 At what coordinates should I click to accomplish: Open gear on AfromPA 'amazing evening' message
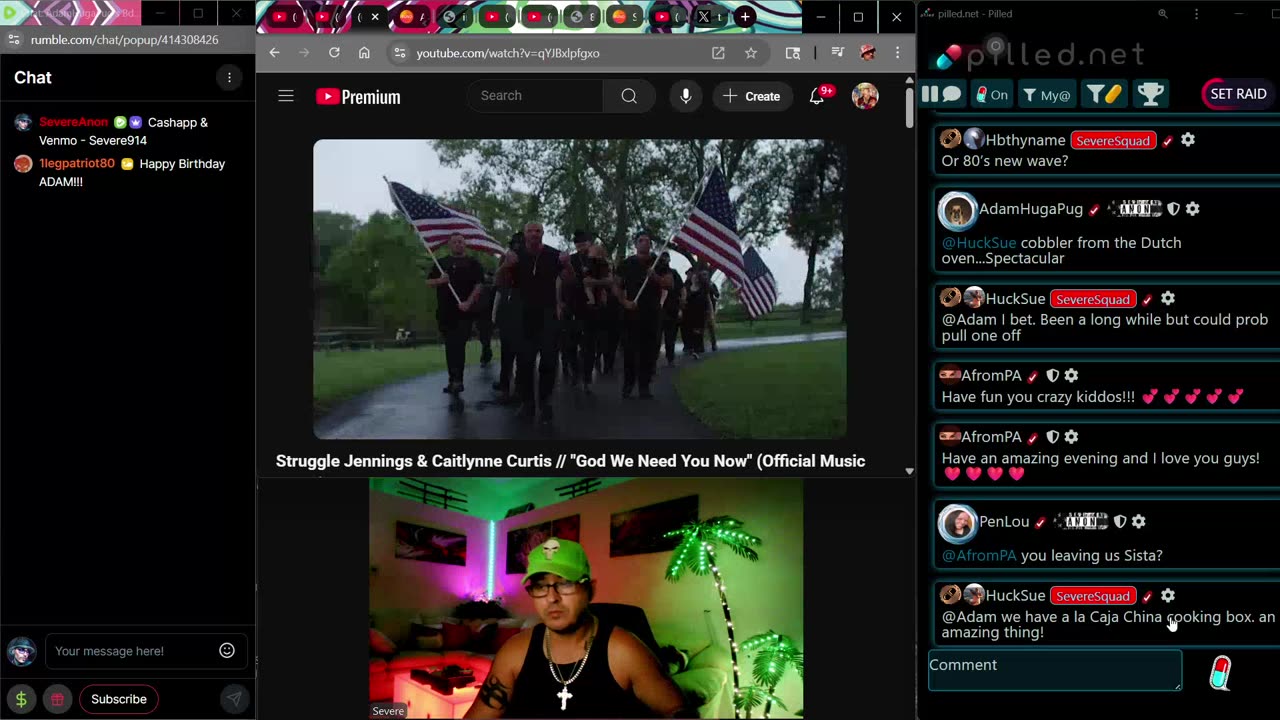(1071, 437)
